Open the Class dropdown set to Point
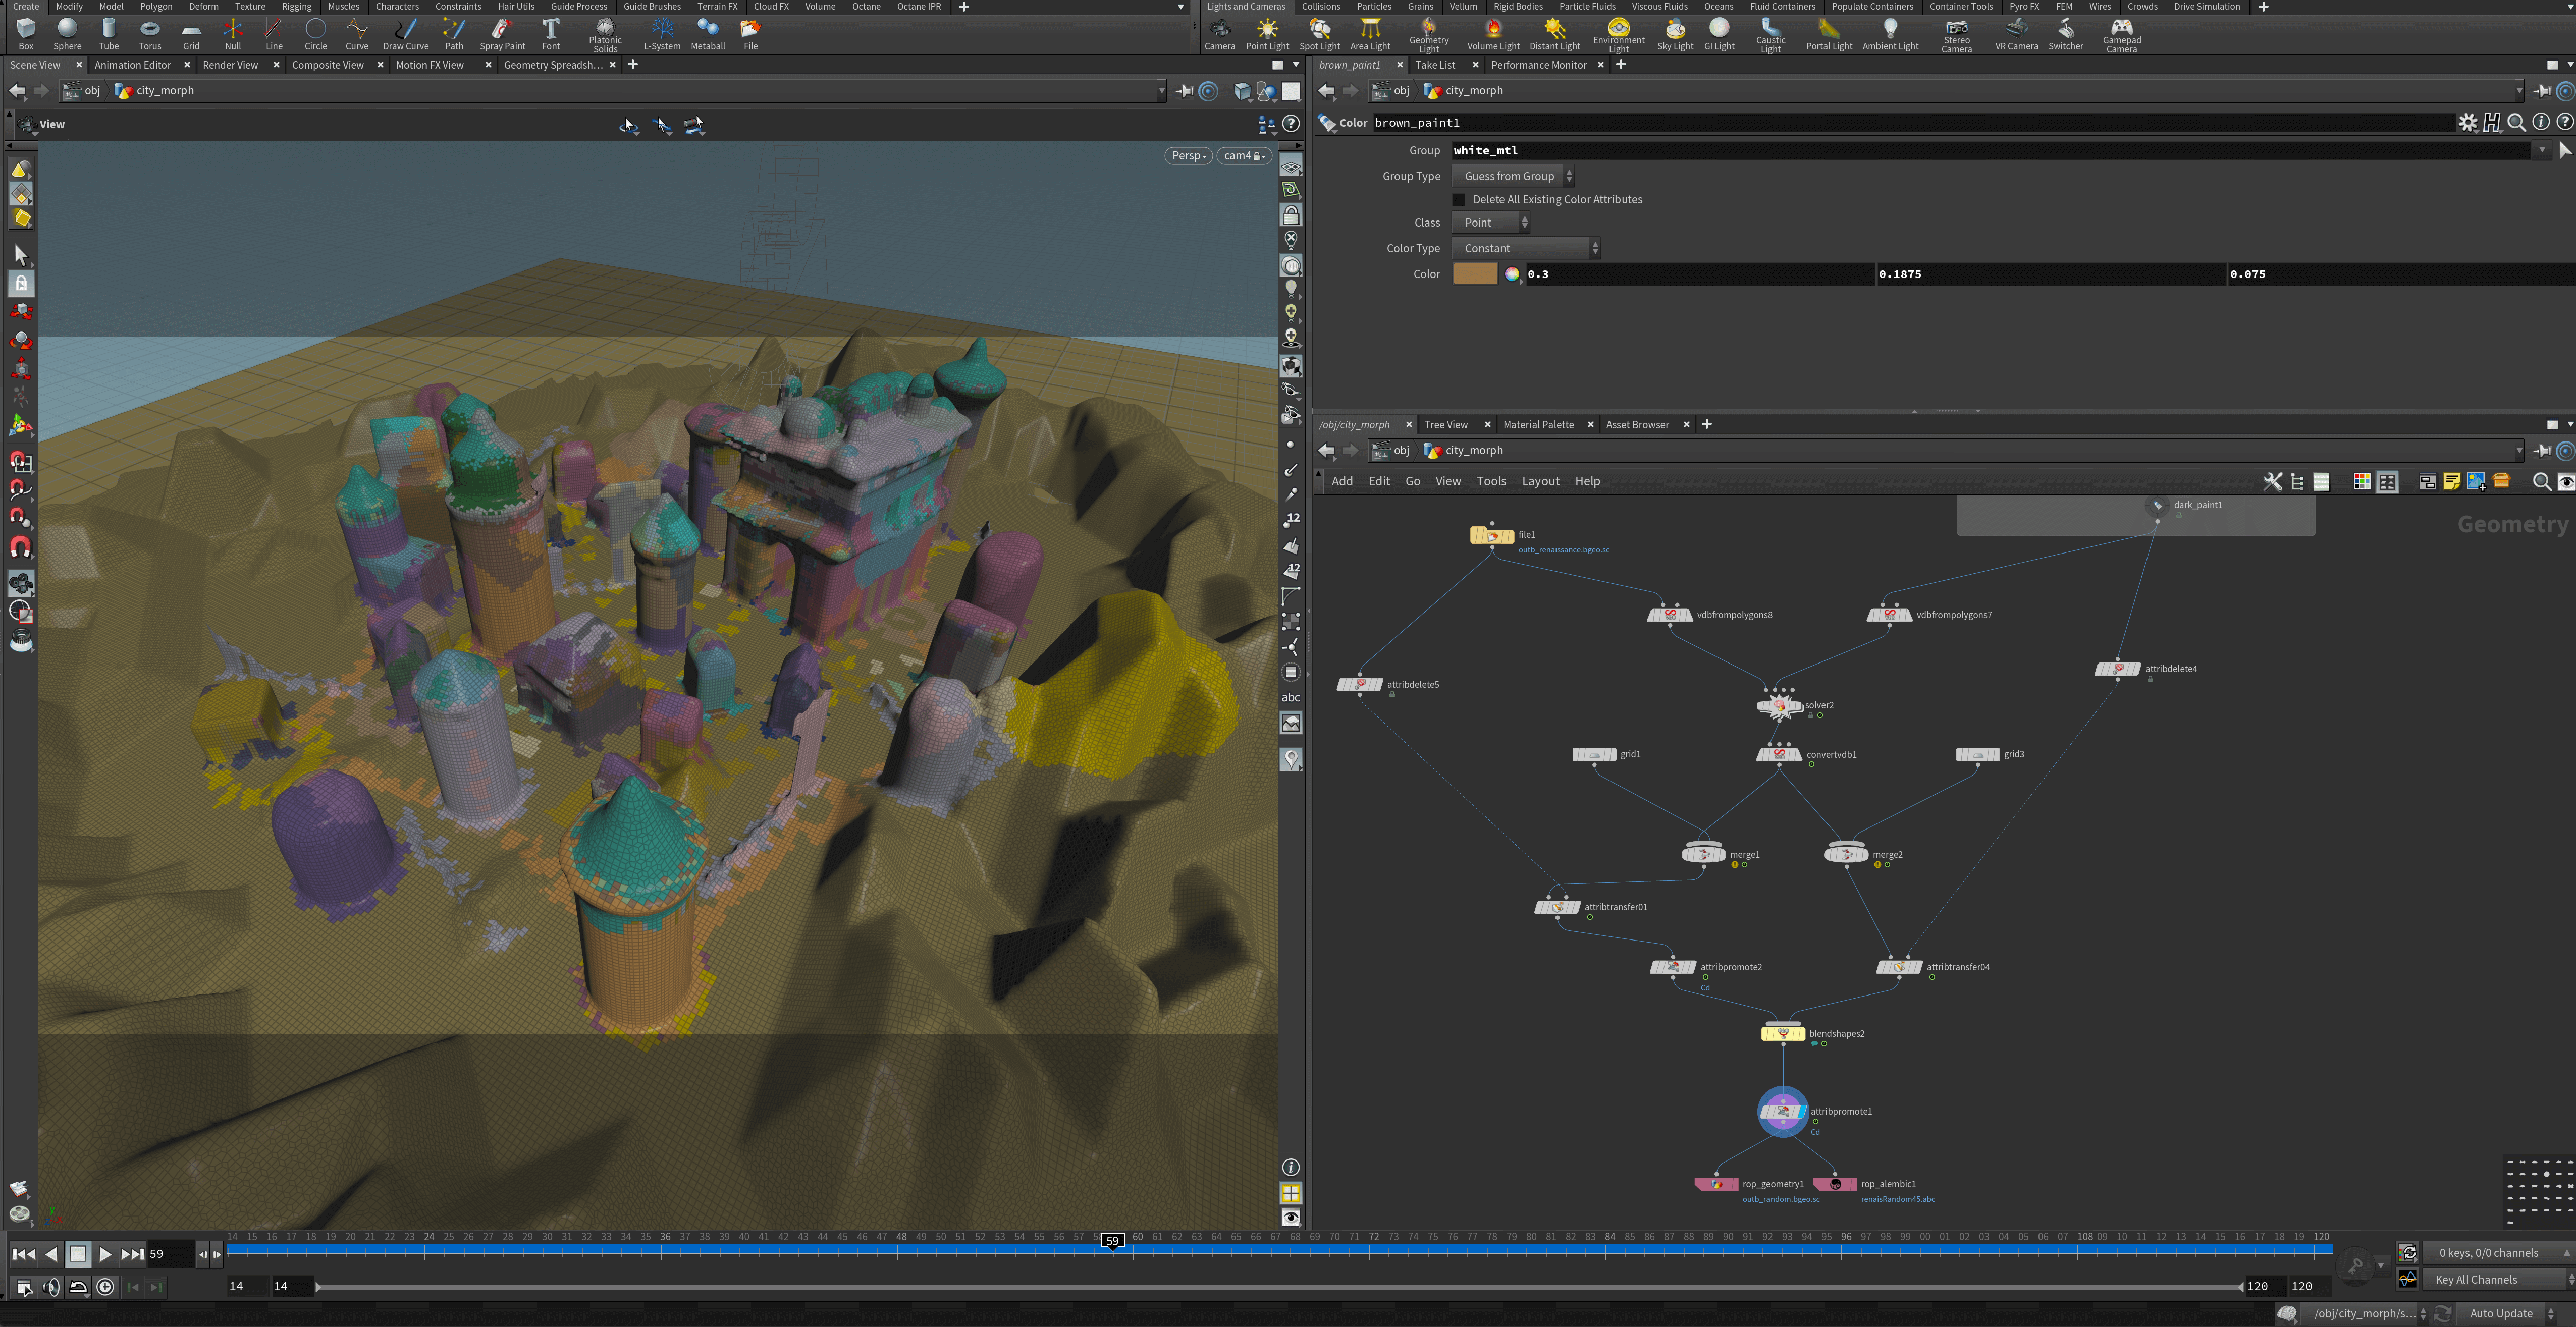The image size is (2576, 1327). (x=1490, y=223)
